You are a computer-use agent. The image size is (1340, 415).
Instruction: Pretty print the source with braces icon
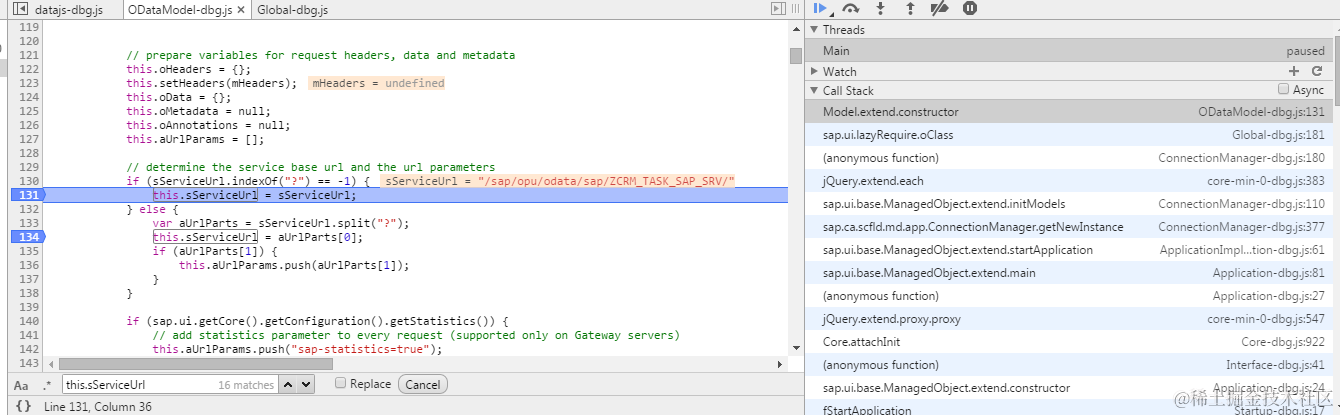tap(23, 406)
